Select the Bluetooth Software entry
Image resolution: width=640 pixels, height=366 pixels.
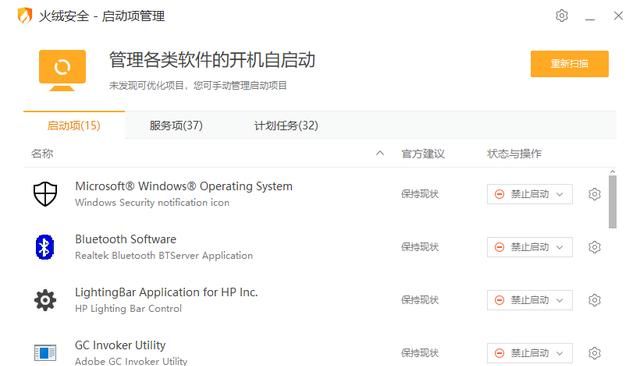(x=126, y=239)
